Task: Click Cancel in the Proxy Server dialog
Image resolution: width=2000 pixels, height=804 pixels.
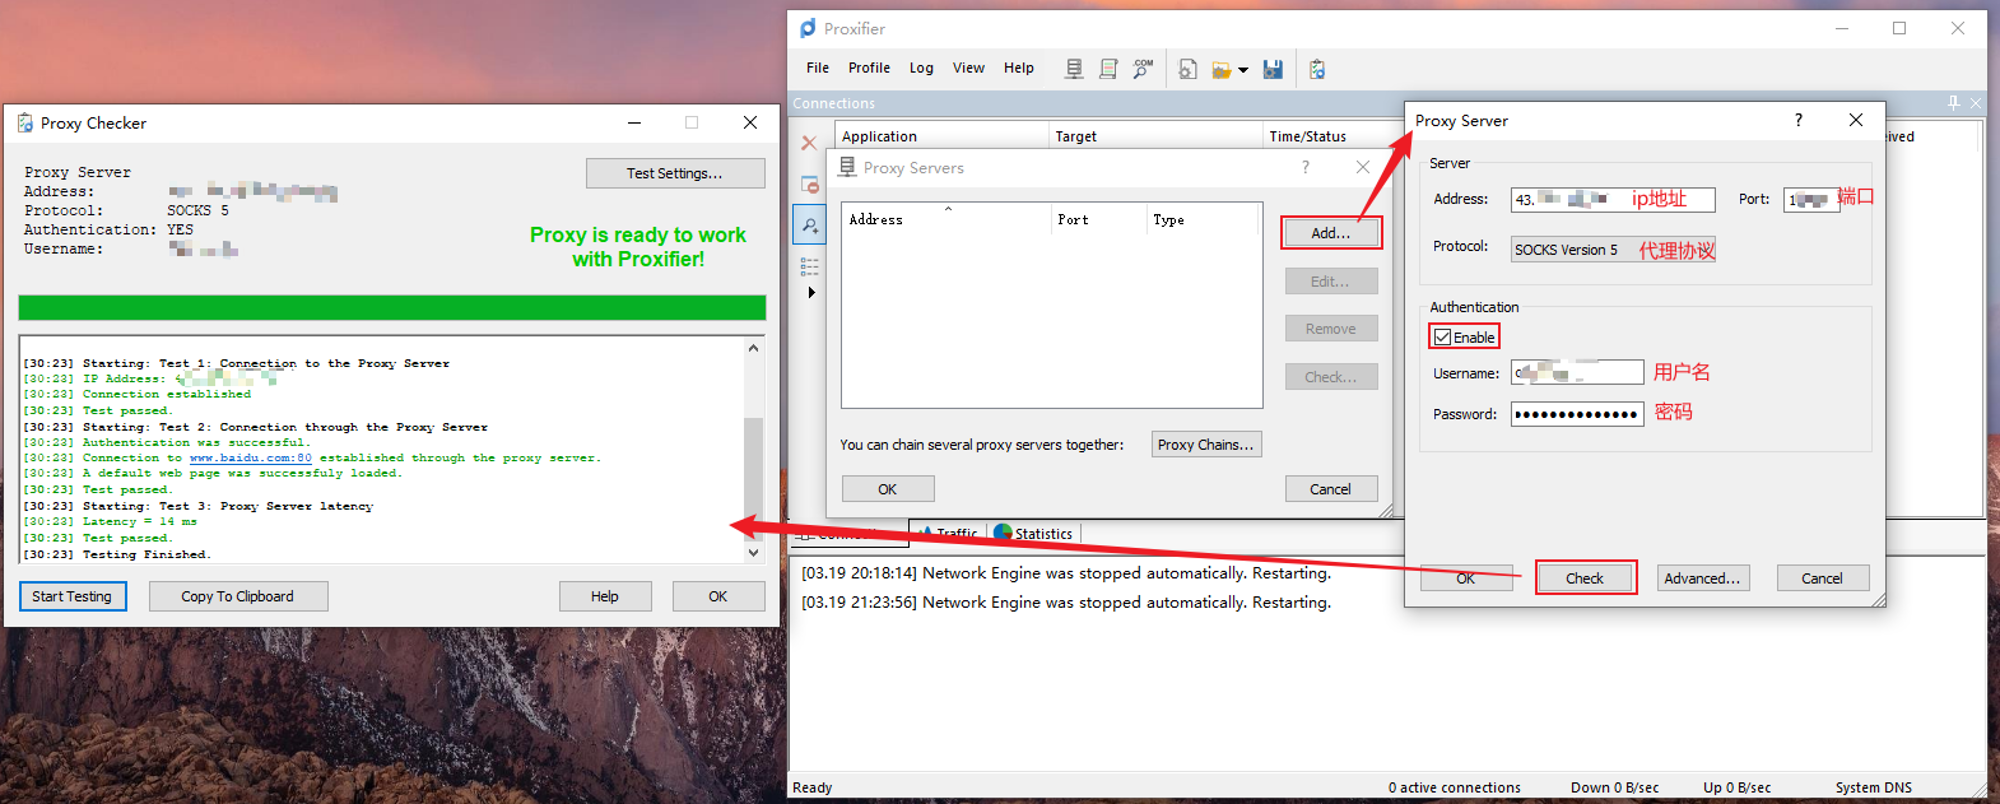Action: 1821,578
